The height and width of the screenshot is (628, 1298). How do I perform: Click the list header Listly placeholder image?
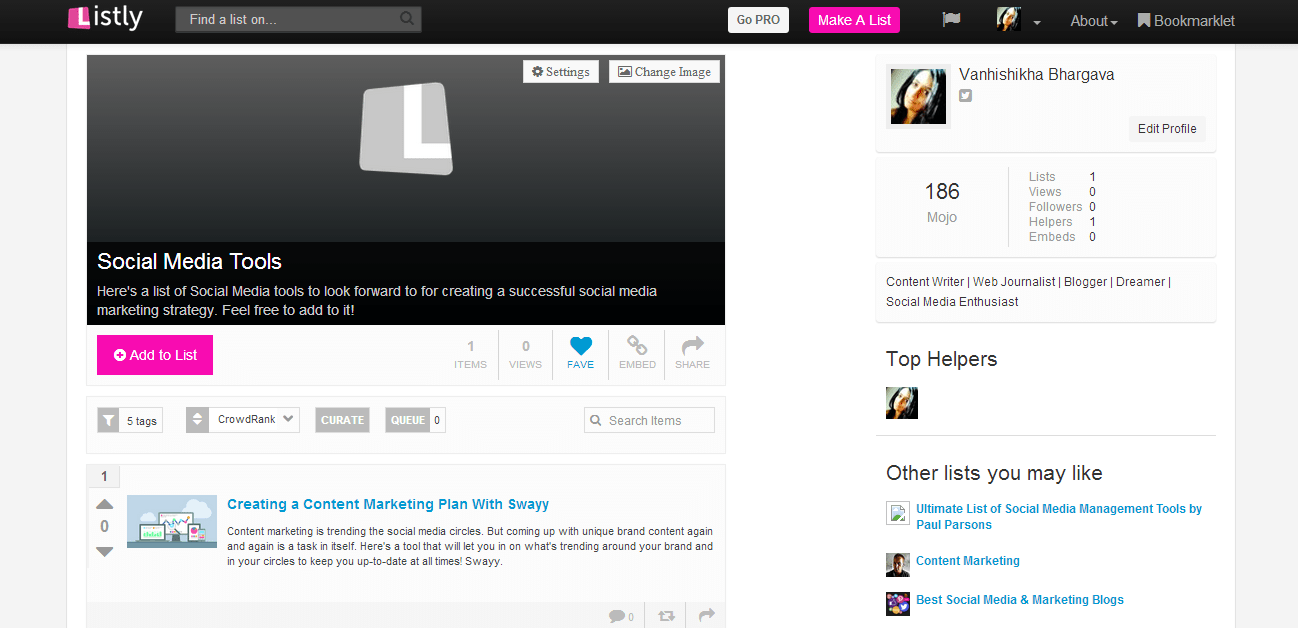(x=406, y=129)
